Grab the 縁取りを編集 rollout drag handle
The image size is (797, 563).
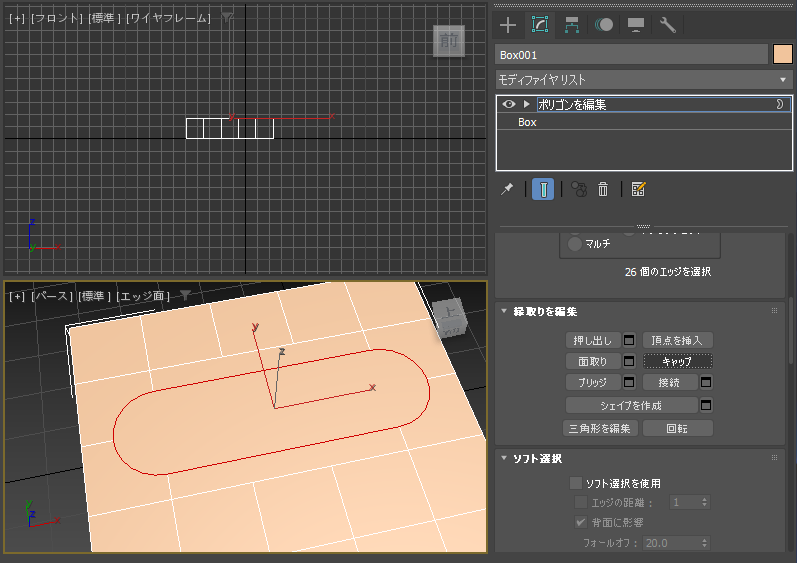click(x=775, y=310)
